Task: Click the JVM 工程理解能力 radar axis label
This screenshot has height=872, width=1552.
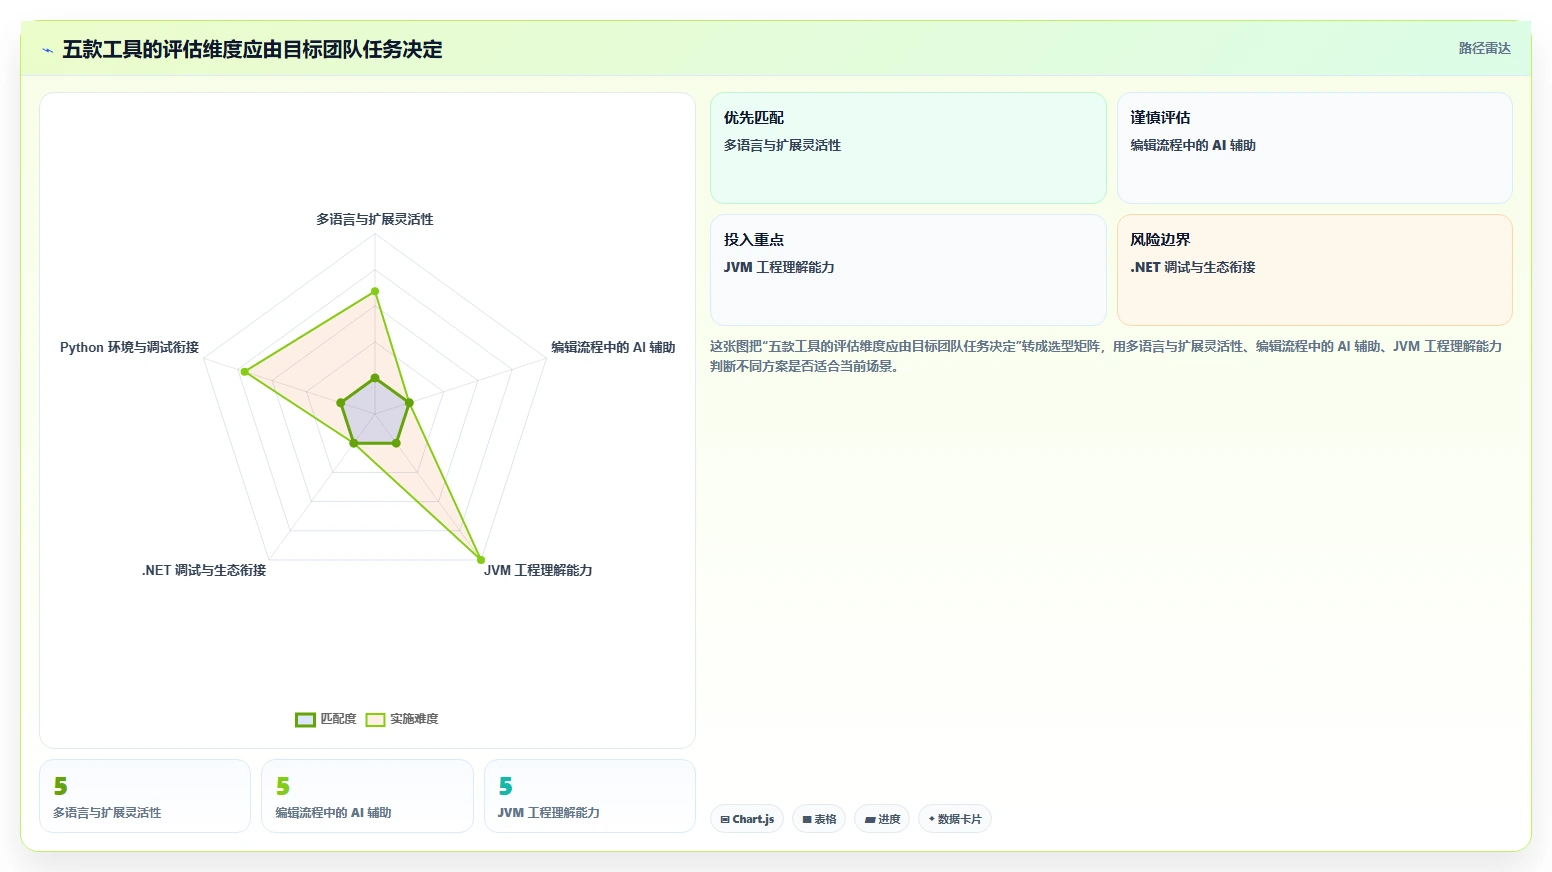Action: 538,570
